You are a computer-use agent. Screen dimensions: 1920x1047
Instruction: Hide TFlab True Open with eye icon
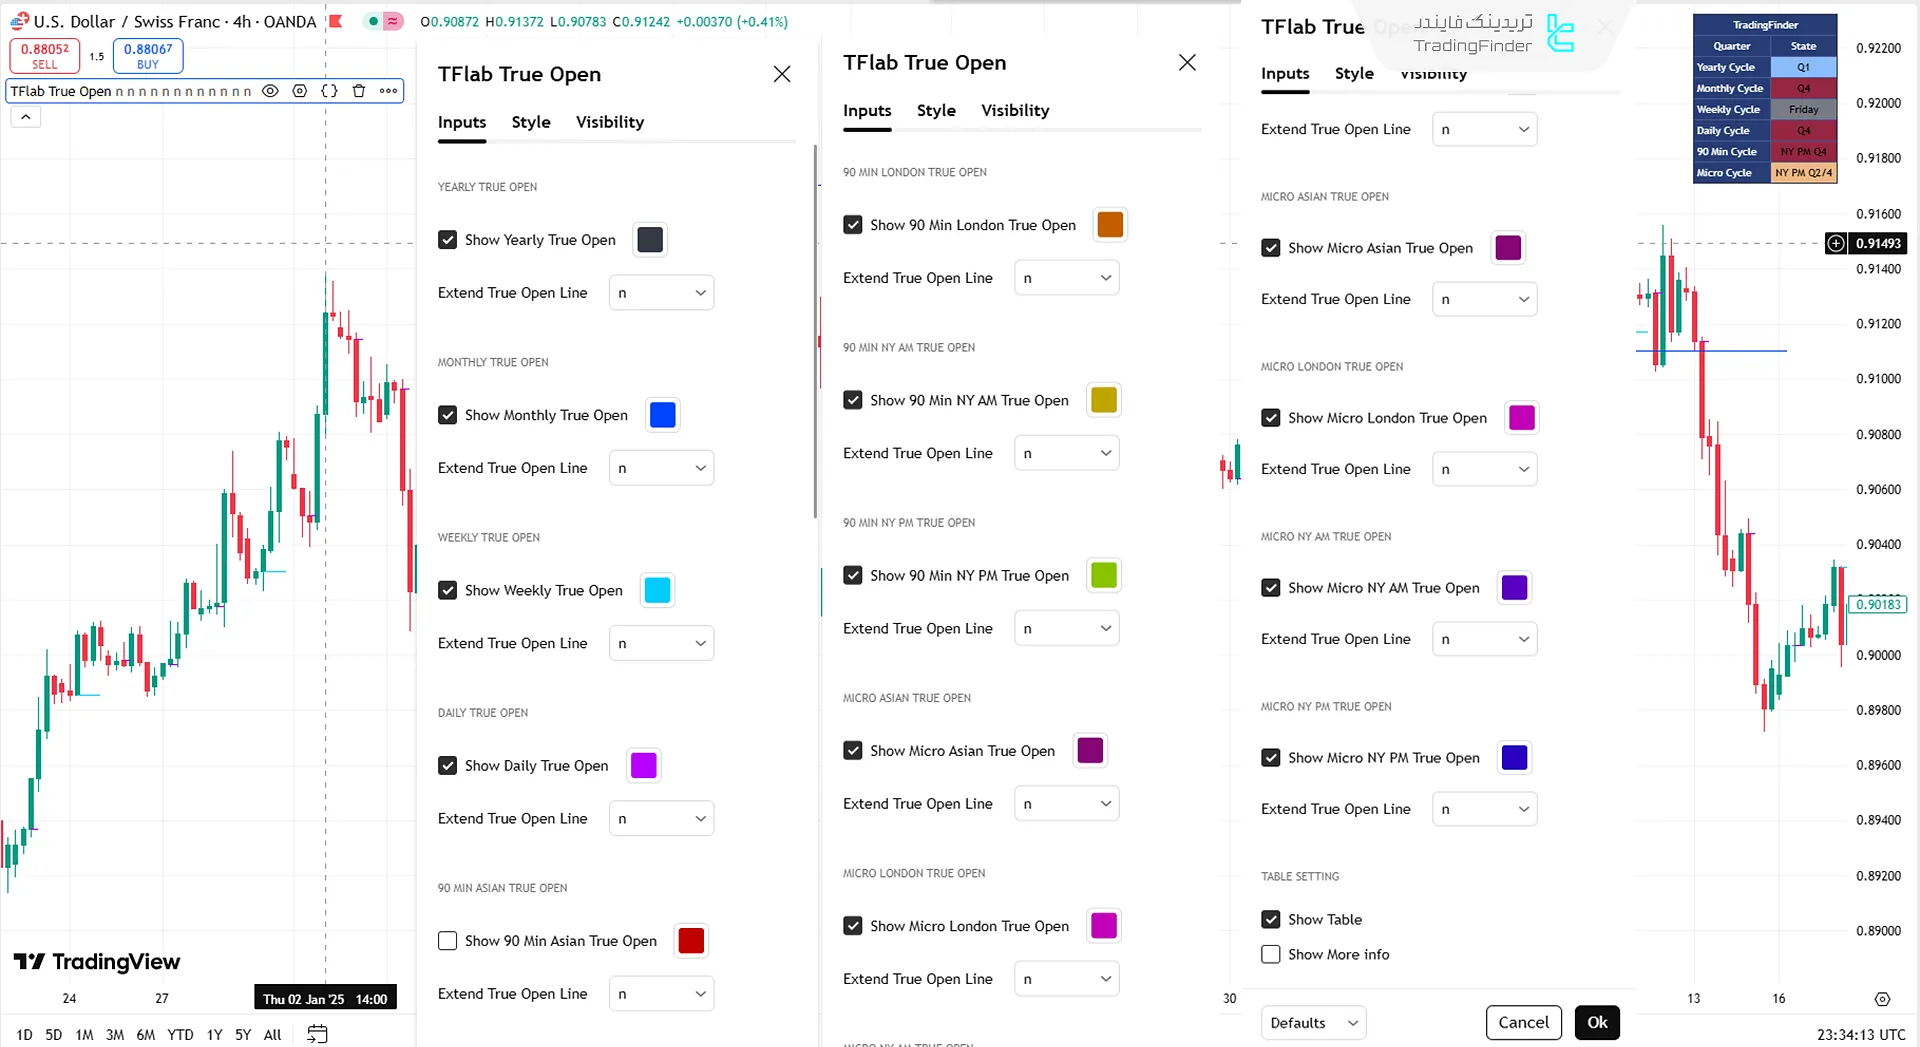pos(270,91)
